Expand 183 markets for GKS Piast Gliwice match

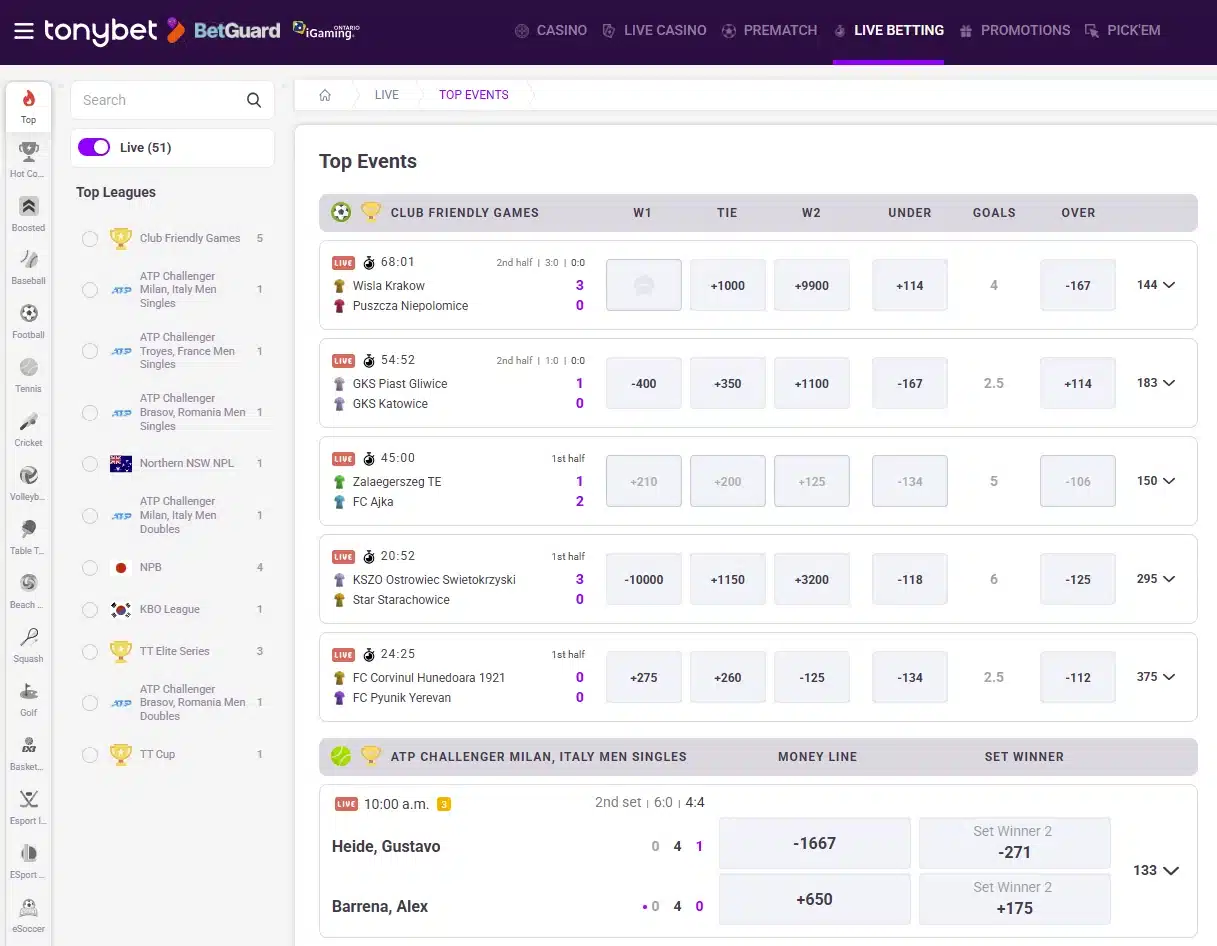(x=1156, y=383)
